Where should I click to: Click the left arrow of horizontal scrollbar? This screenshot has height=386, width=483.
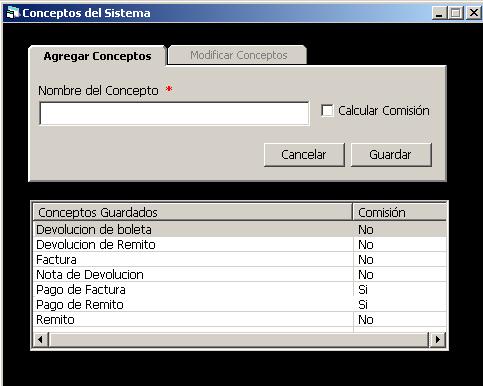coord(40,340)
